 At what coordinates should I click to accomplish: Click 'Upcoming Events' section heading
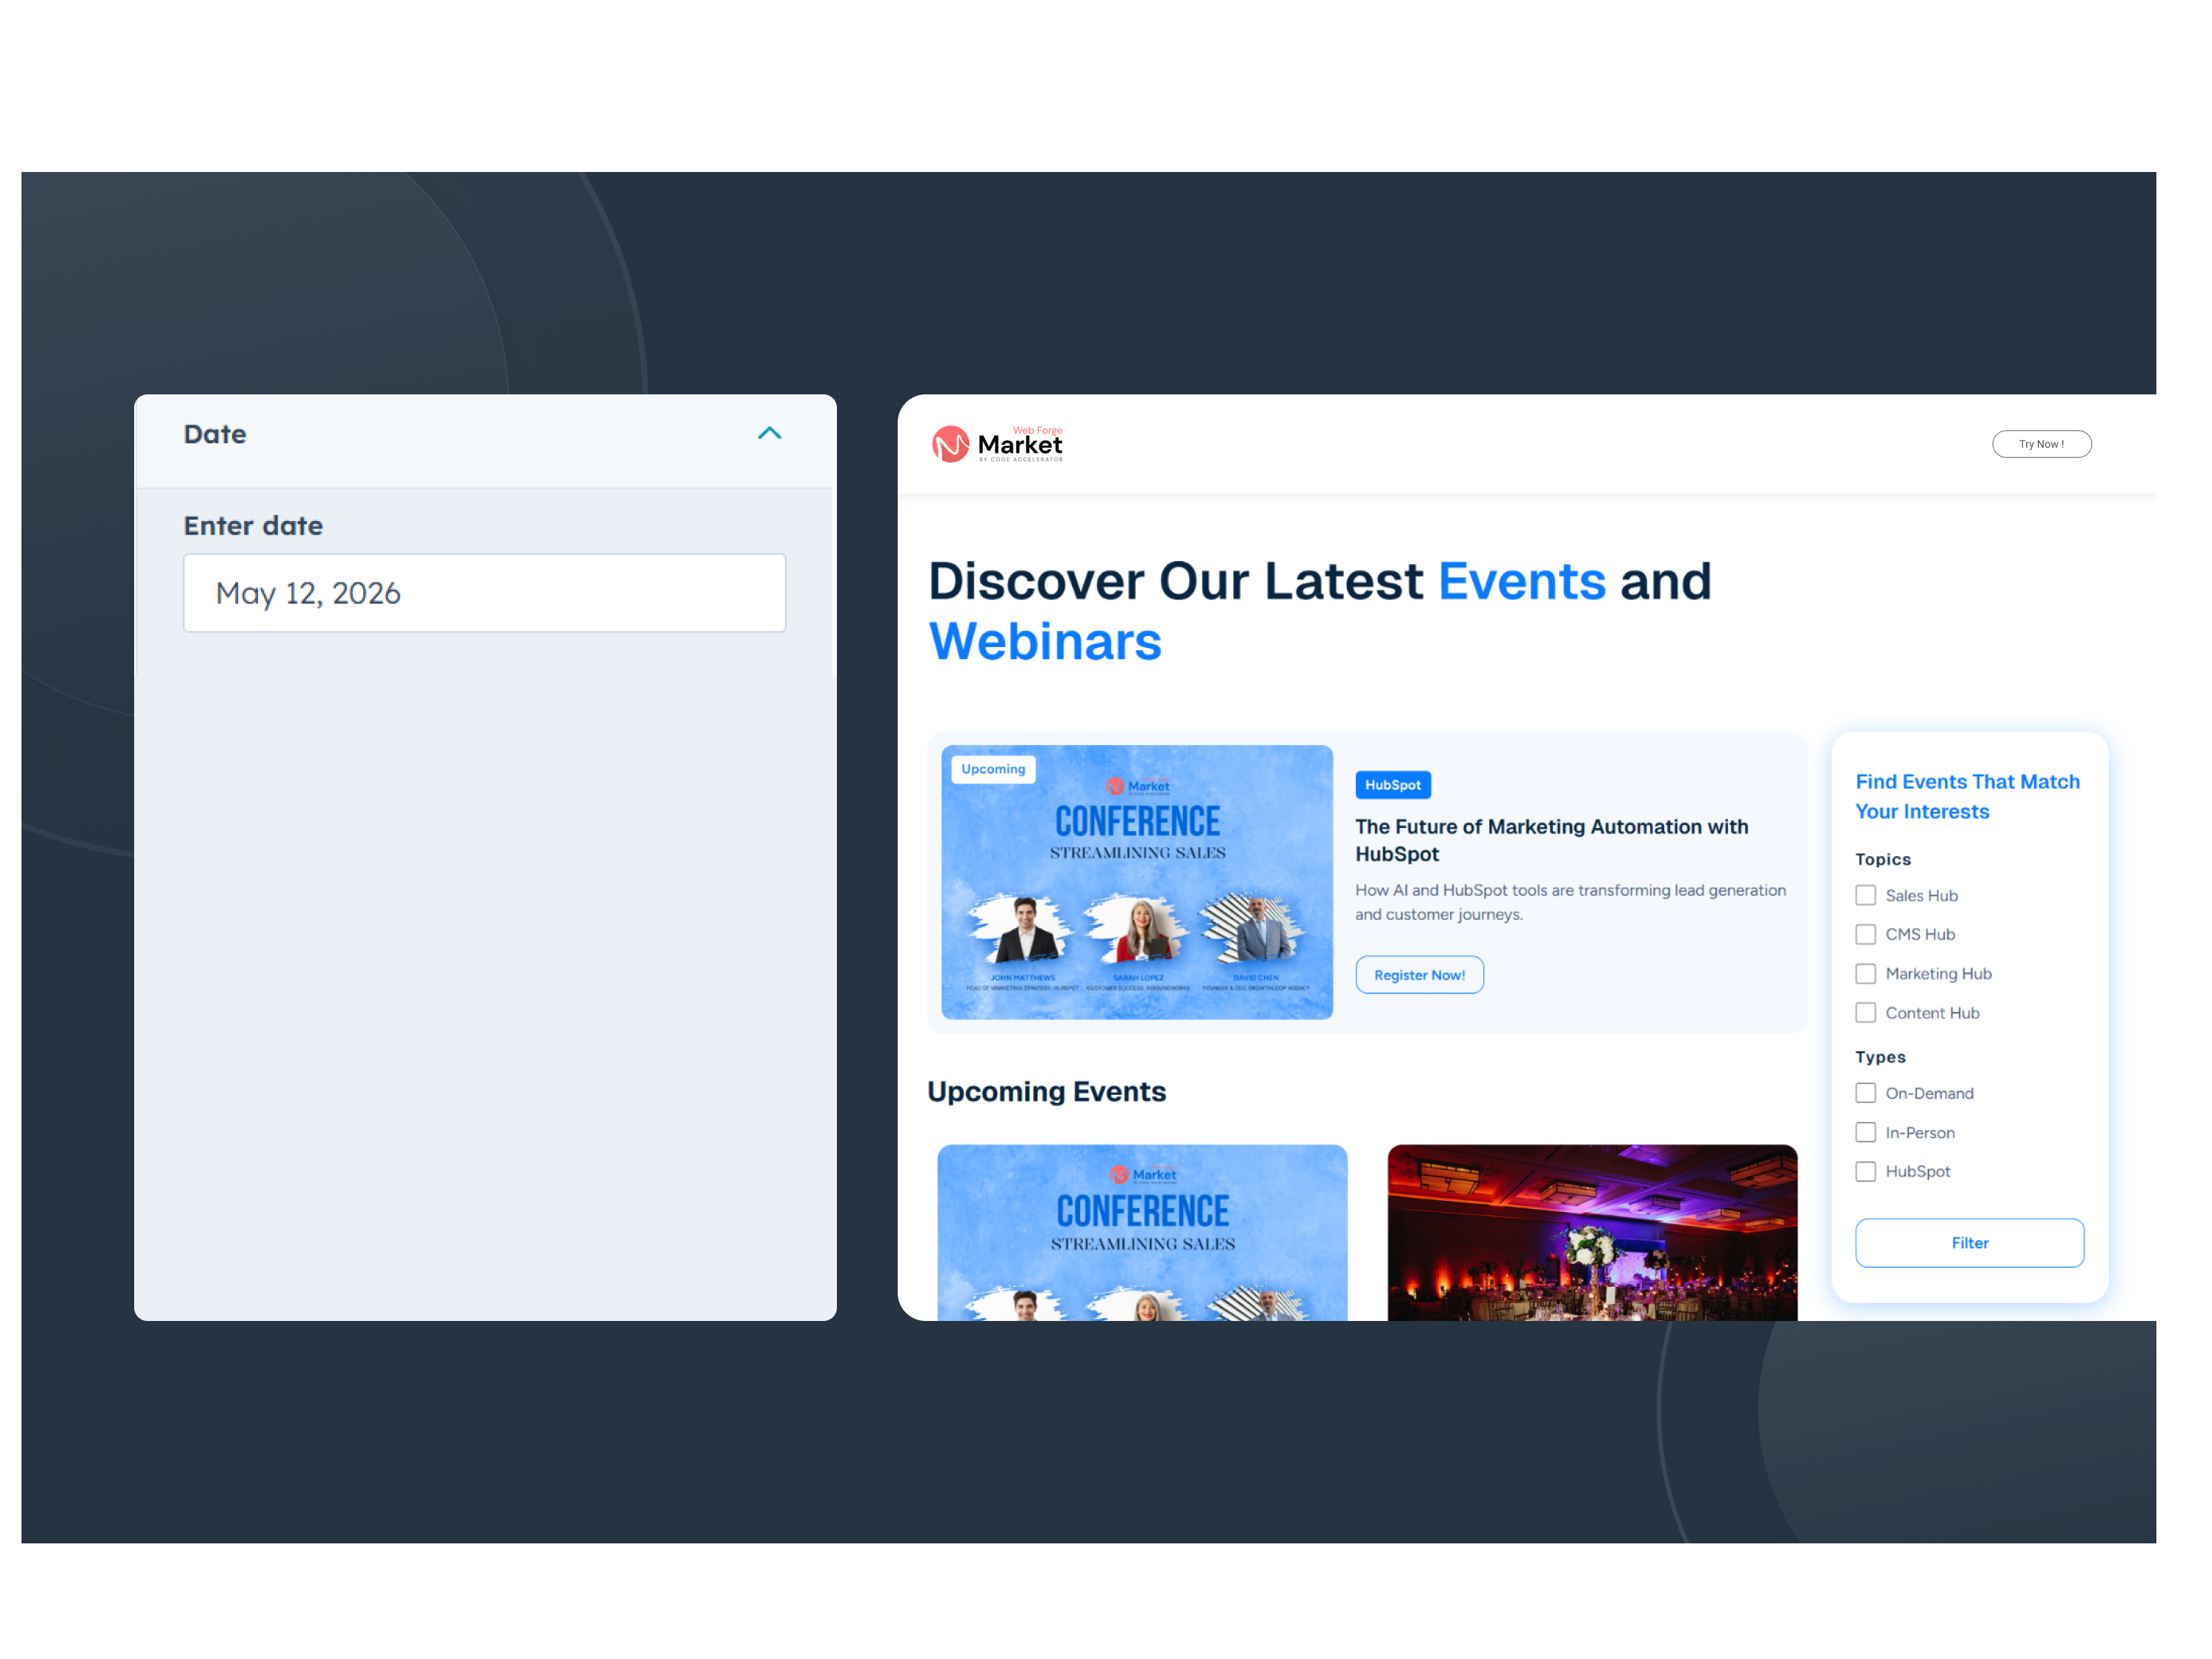coord(1046,1091)
